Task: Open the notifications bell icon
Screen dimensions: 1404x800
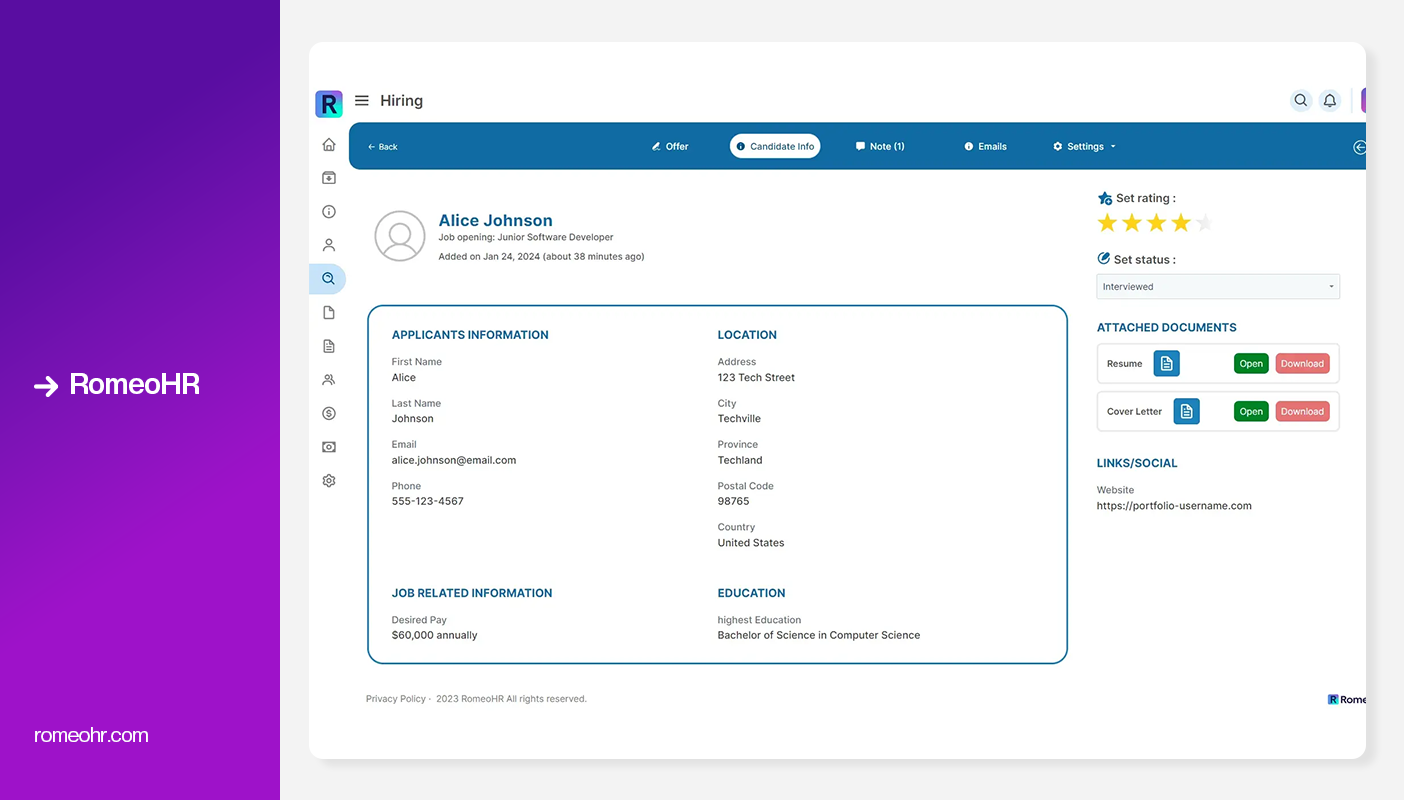Action: tap(1329, 100)
